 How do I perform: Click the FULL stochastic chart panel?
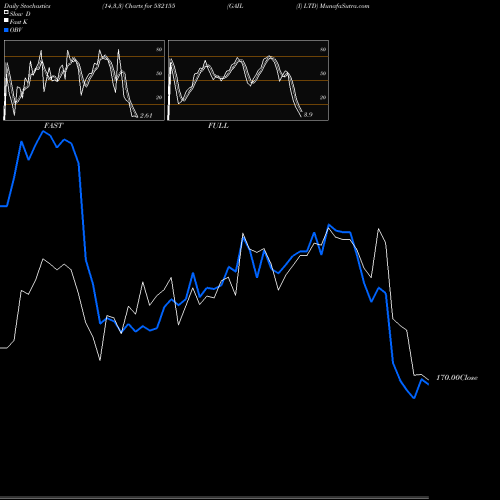tap(248, 80)
